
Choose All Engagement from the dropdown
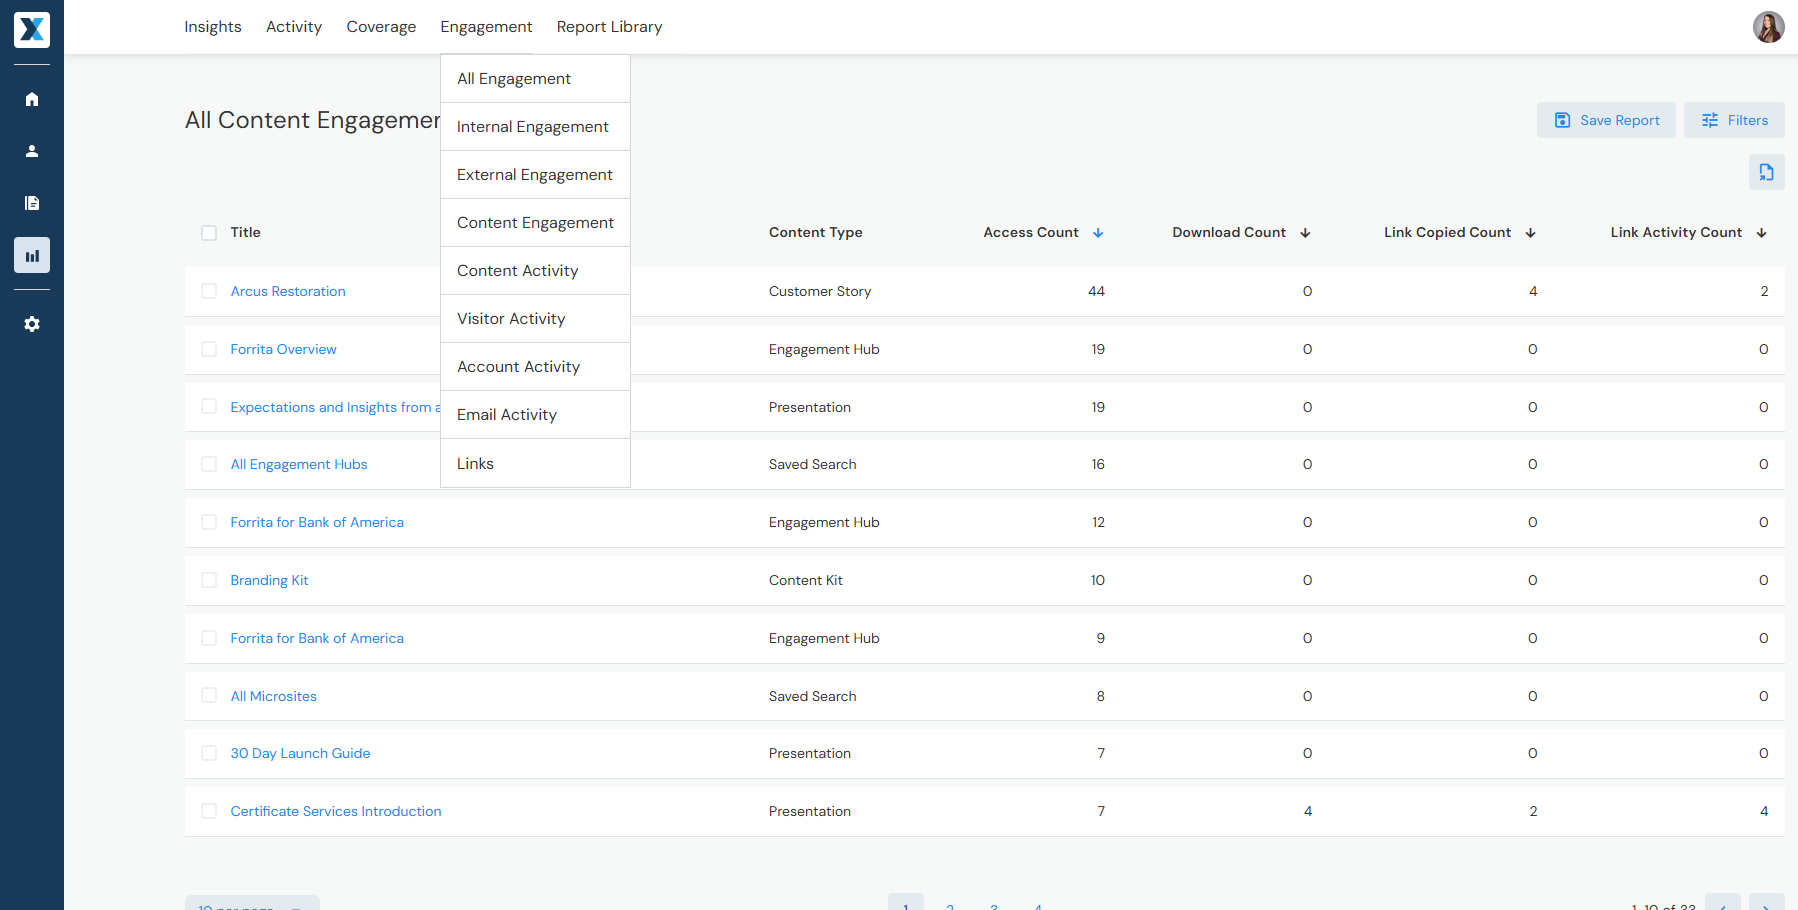[x=535, y=79]
